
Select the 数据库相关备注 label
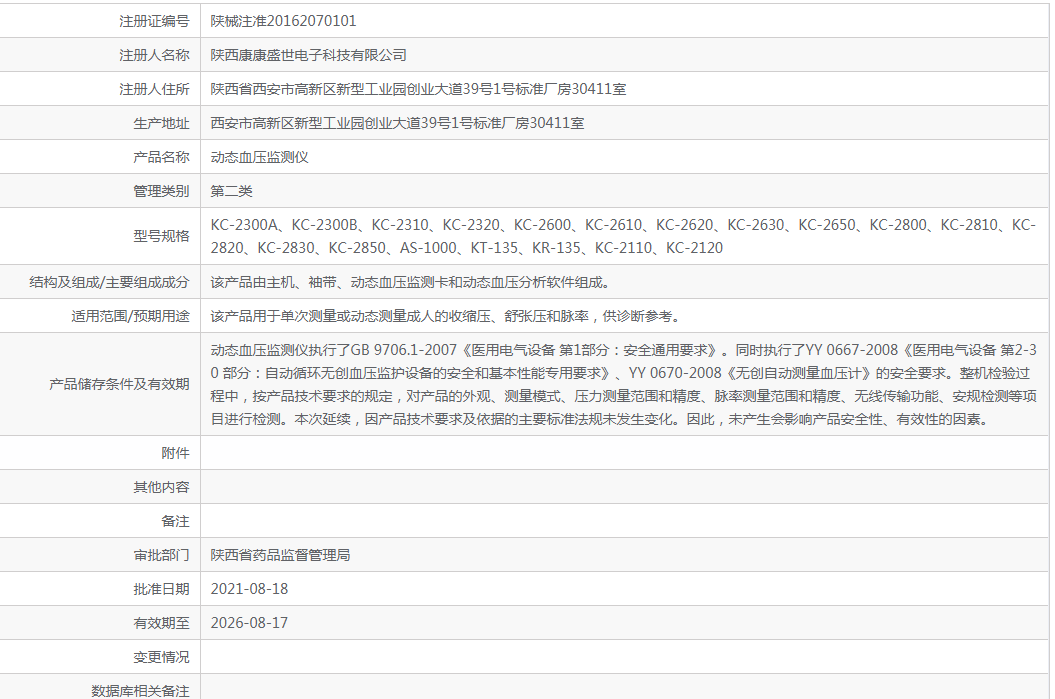pyautogui.click(x=140, y=691)
